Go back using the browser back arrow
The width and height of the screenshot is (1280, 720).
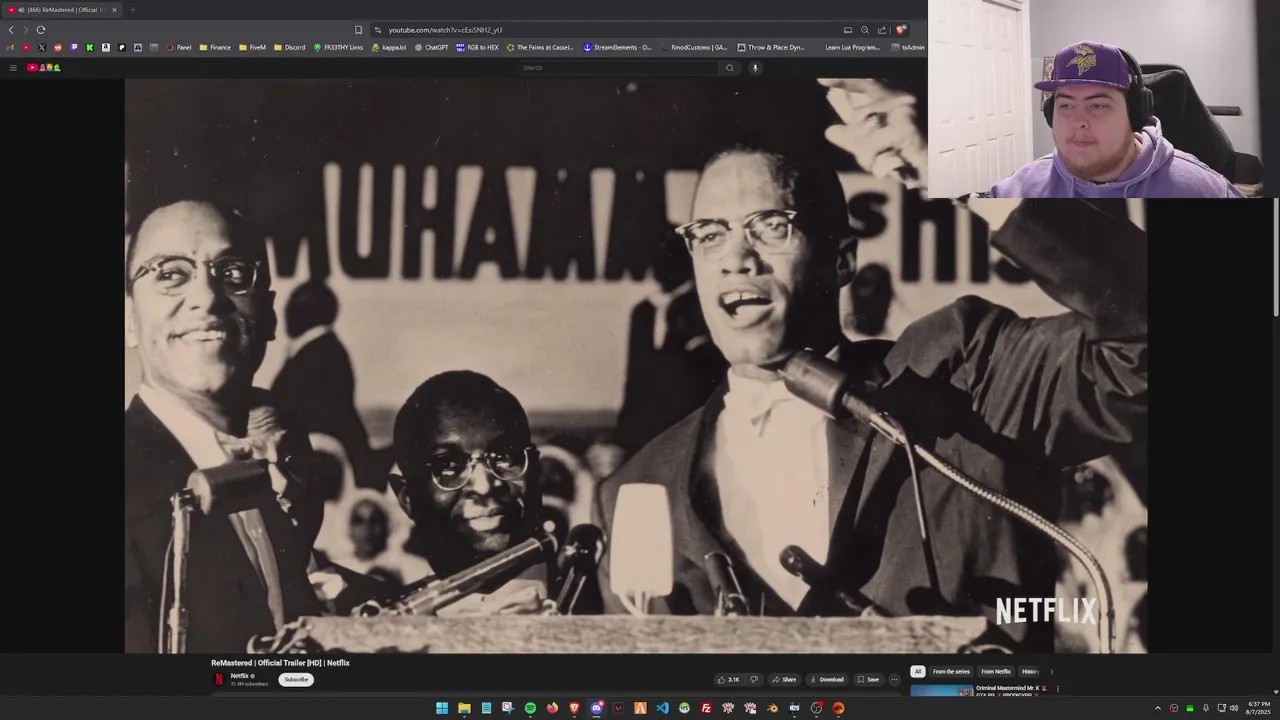tap(11, 30)
